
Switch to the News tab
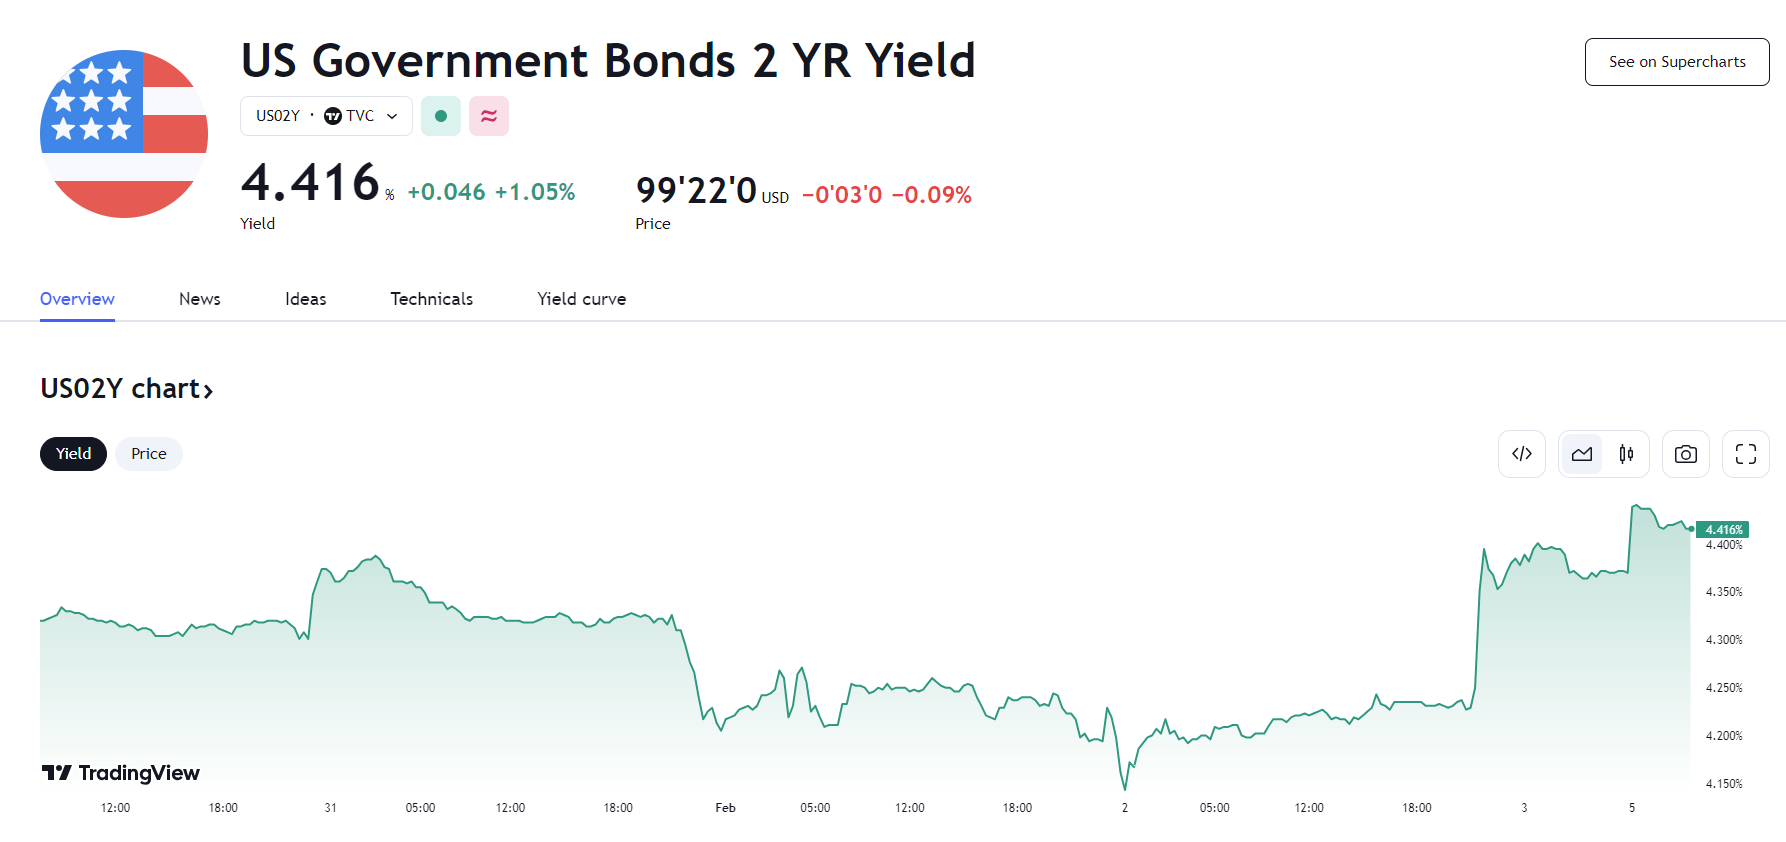point(200,299)
